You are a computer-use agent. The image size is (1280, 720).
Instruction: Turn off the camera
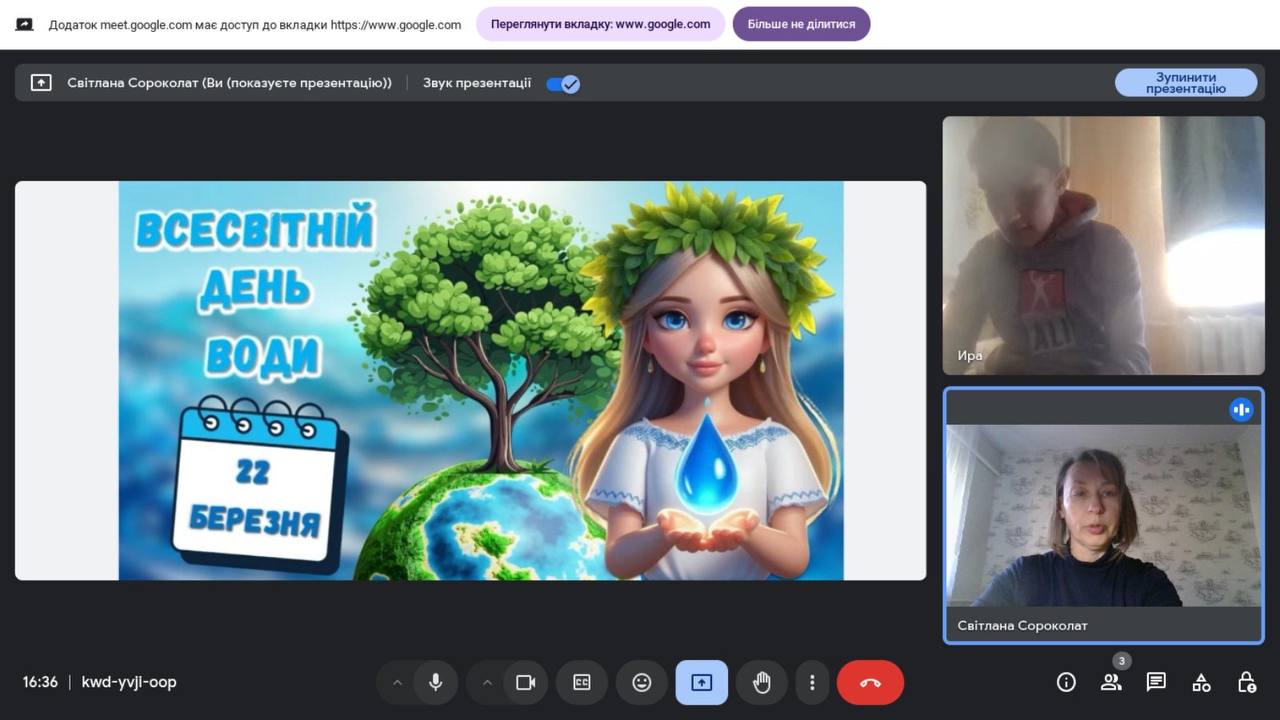(526, 682)
